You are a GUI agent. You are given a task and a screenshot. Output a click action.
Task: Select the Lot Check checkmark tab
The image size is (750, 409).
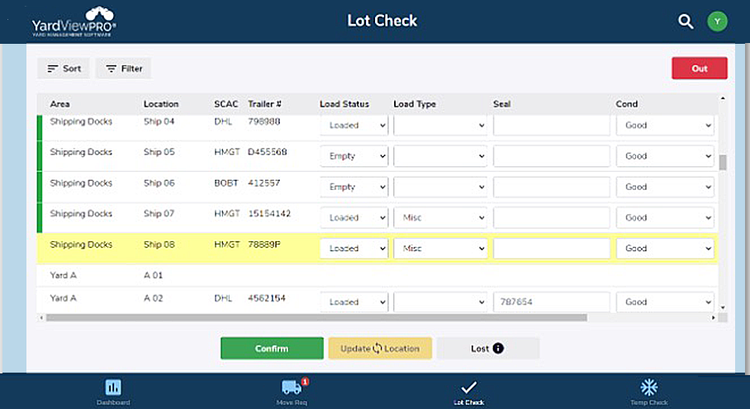click(x=468, y=391)
